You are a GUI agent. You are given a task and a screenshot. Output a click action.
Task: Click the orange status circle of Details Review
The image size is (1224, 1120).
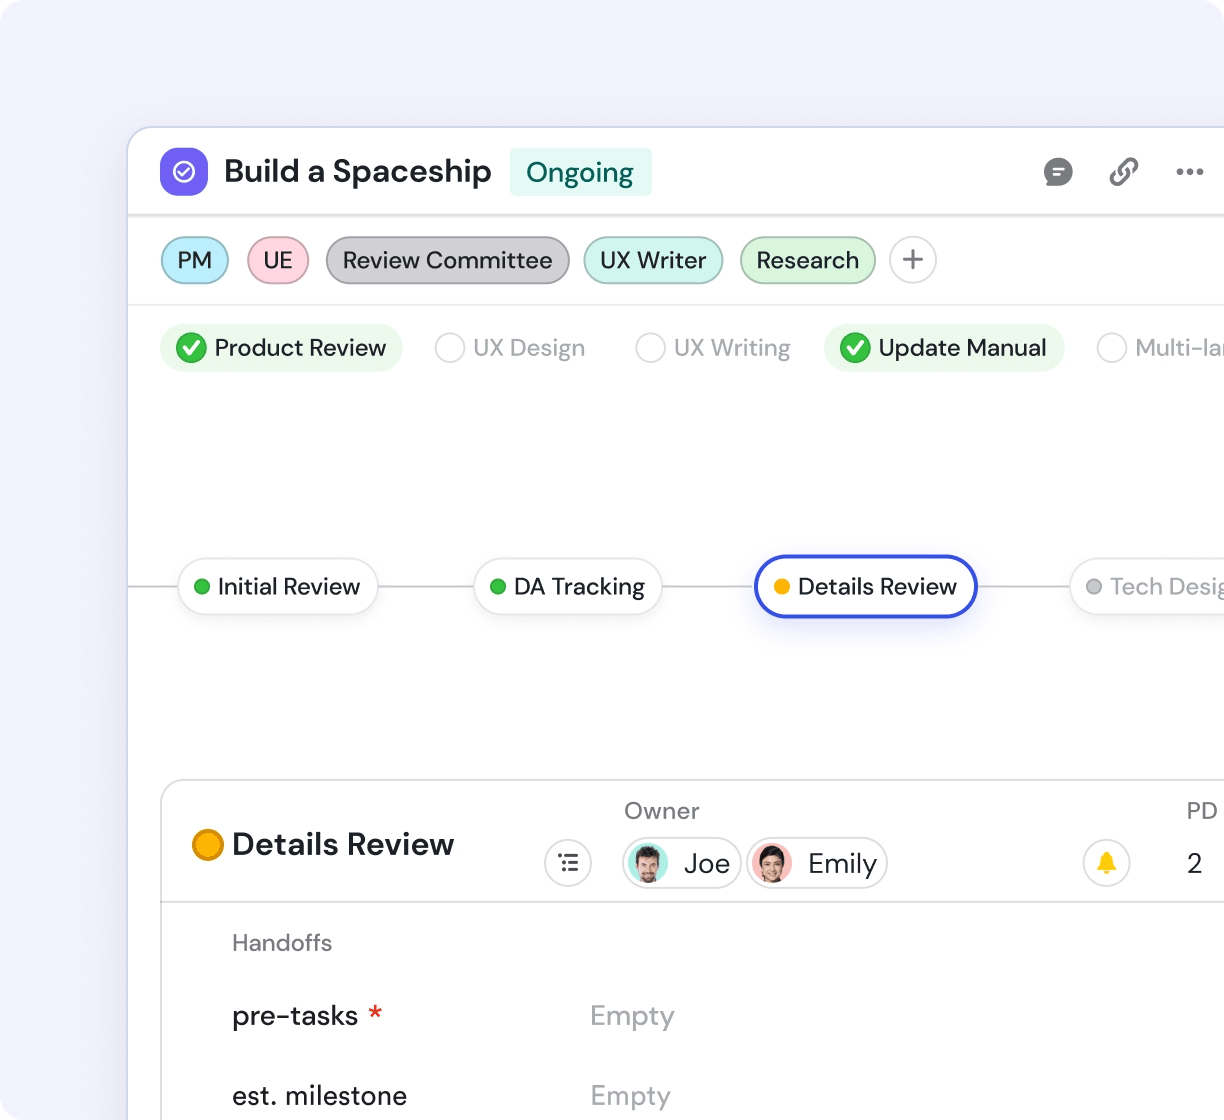pos(207,845)
